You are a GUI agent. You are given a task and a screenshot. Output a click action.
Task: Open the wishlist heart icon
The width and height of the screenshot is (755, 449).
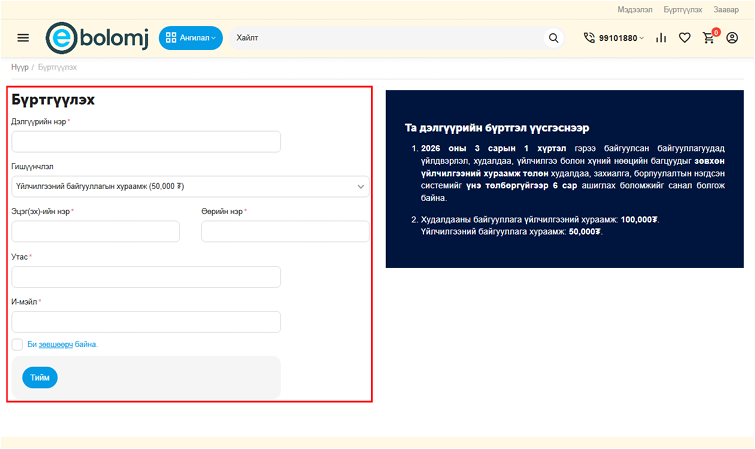[685, 38]
